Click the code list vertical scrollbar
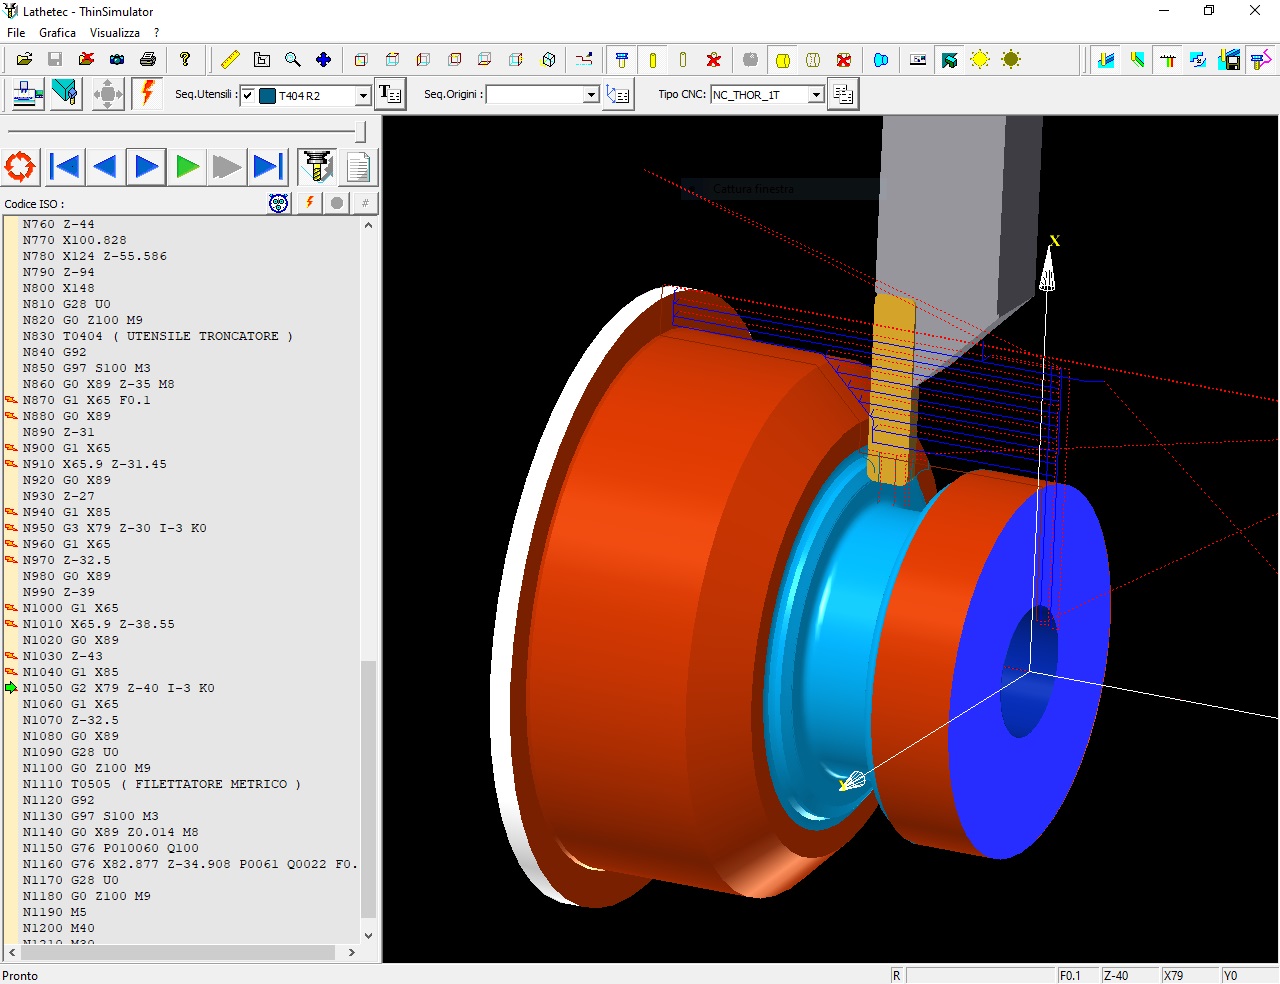The width and height of the screenshot is (1280, 984). 368,789
